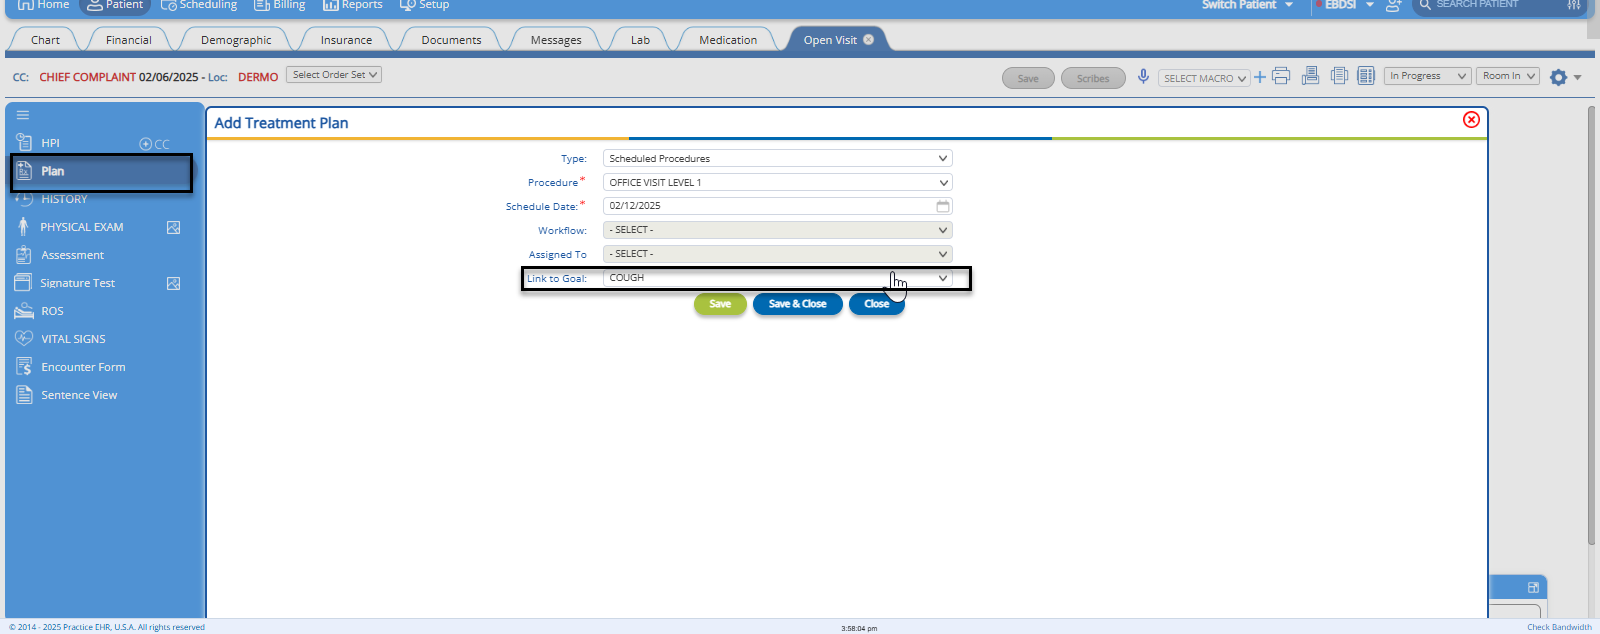1600x634 pixels.
Task: Click the grey Save button in visit toolbar
Action: [x=1028, y=78]
